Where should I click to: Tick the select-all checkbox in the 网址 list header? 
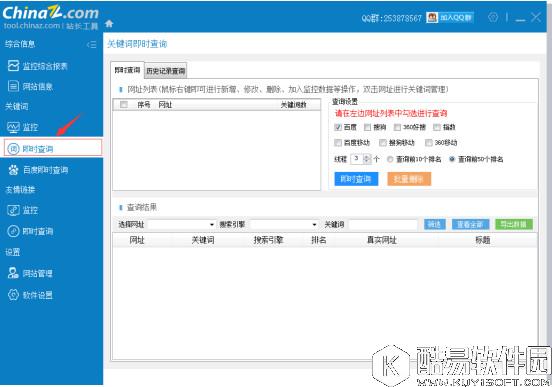pyautogui.click(x=124, y=105)
